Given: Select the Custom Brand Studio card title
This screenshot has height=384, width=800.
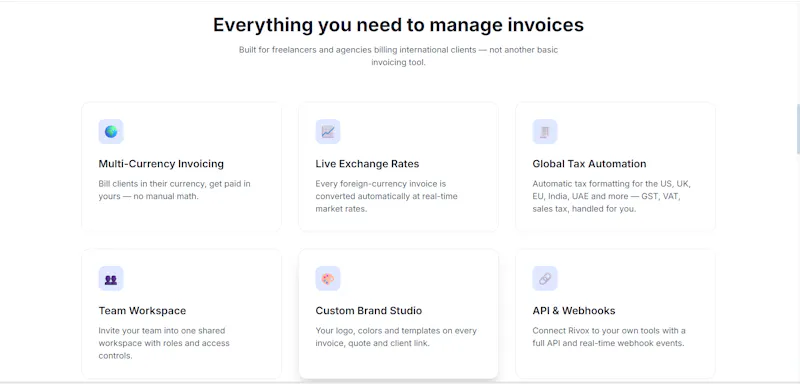Looking at the screenshot, I should coord(369,311).
